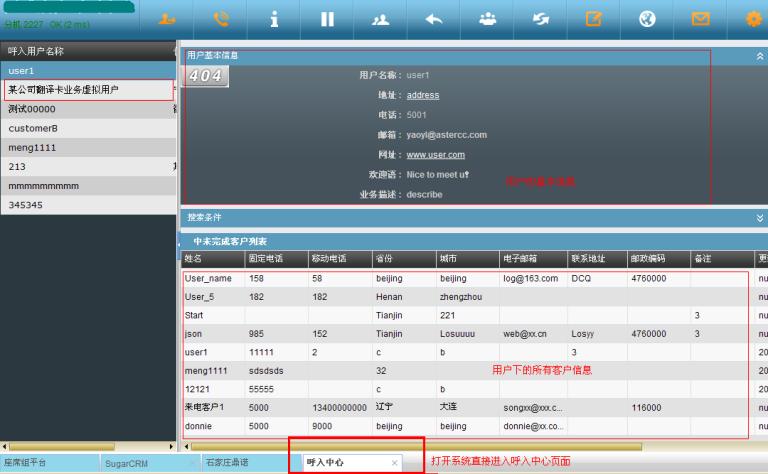Close the 呼入中心 tab
This screenshot has width=768, height=474.
[x=394, y=463]
